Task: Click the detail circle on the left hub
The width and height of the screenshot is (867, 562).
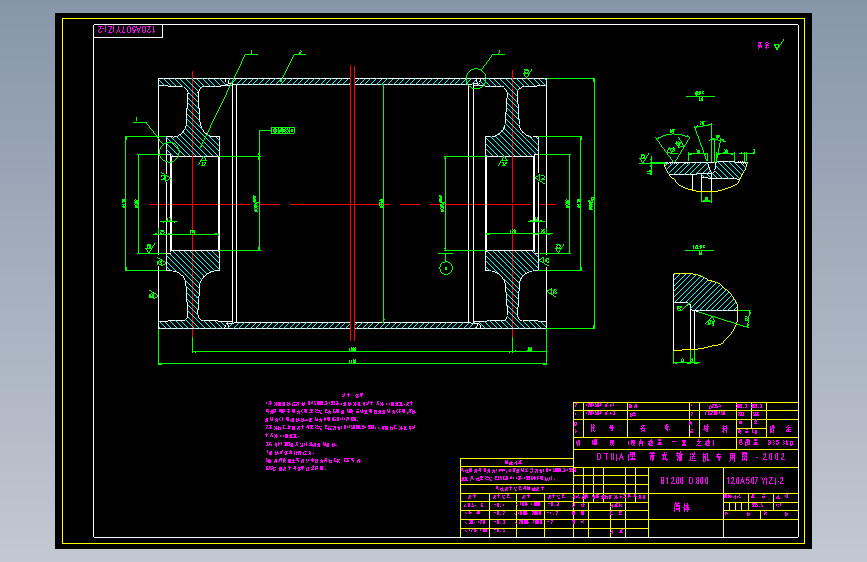Action: coord(169,151)
